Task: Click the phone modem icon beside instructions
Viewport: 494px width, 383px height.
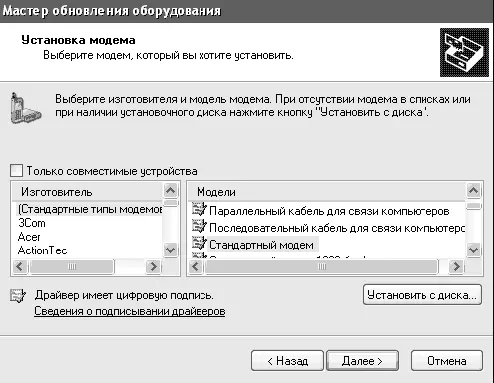Action: click(x=25, y=108)
